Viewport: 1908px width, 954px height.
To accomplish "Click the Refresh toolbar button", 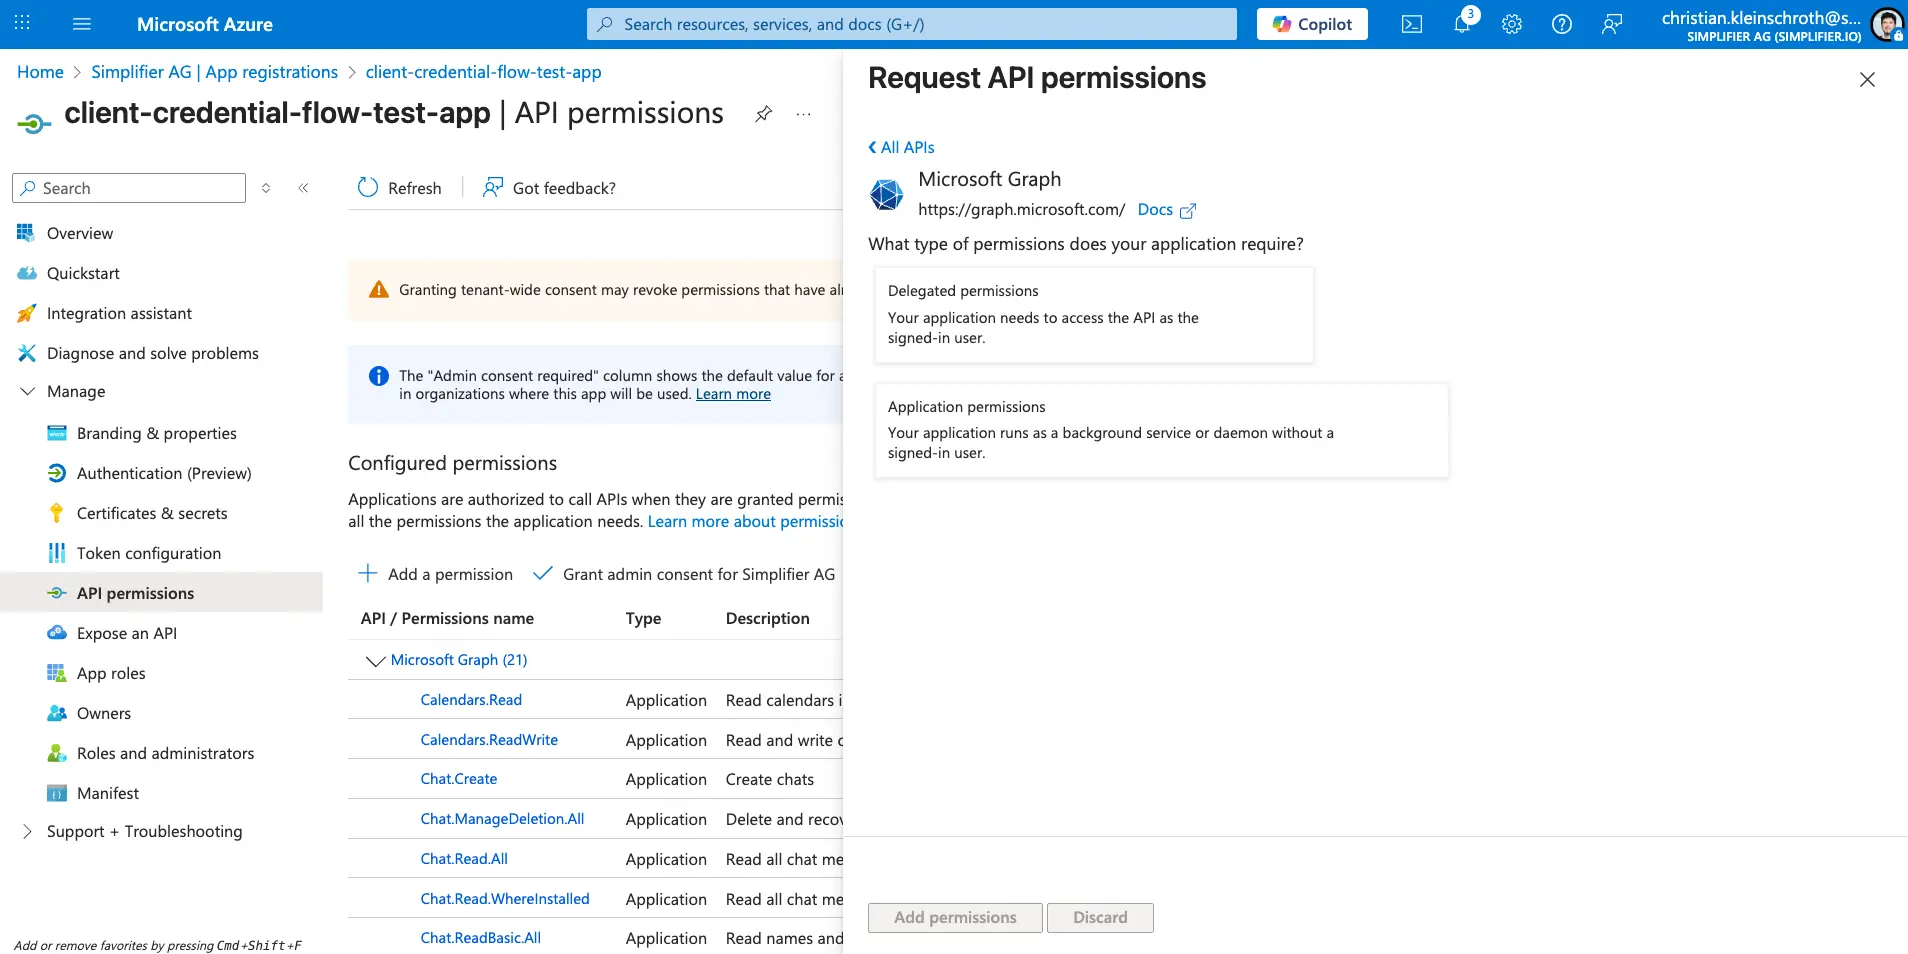I will point(400,188).
